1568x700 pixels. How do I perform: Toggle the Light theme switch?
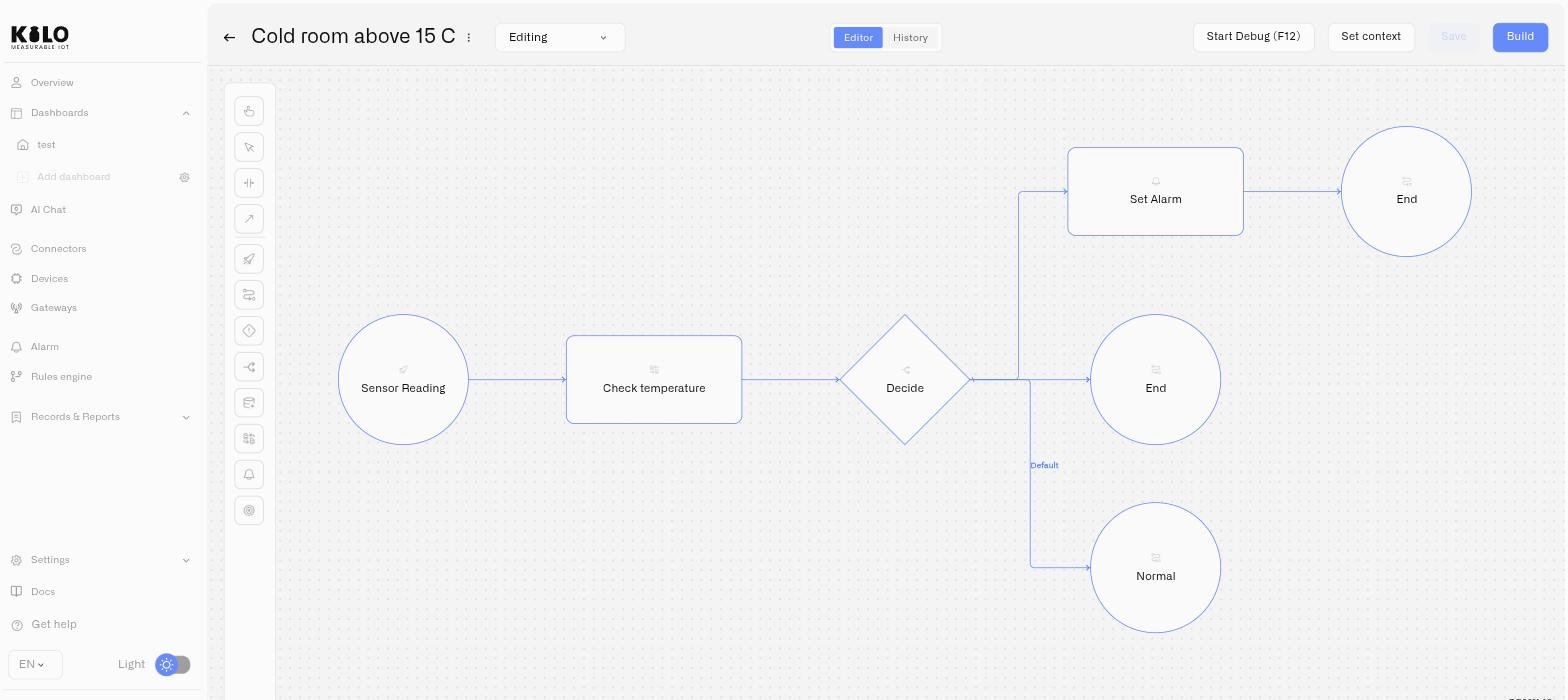tap(173, 665)
